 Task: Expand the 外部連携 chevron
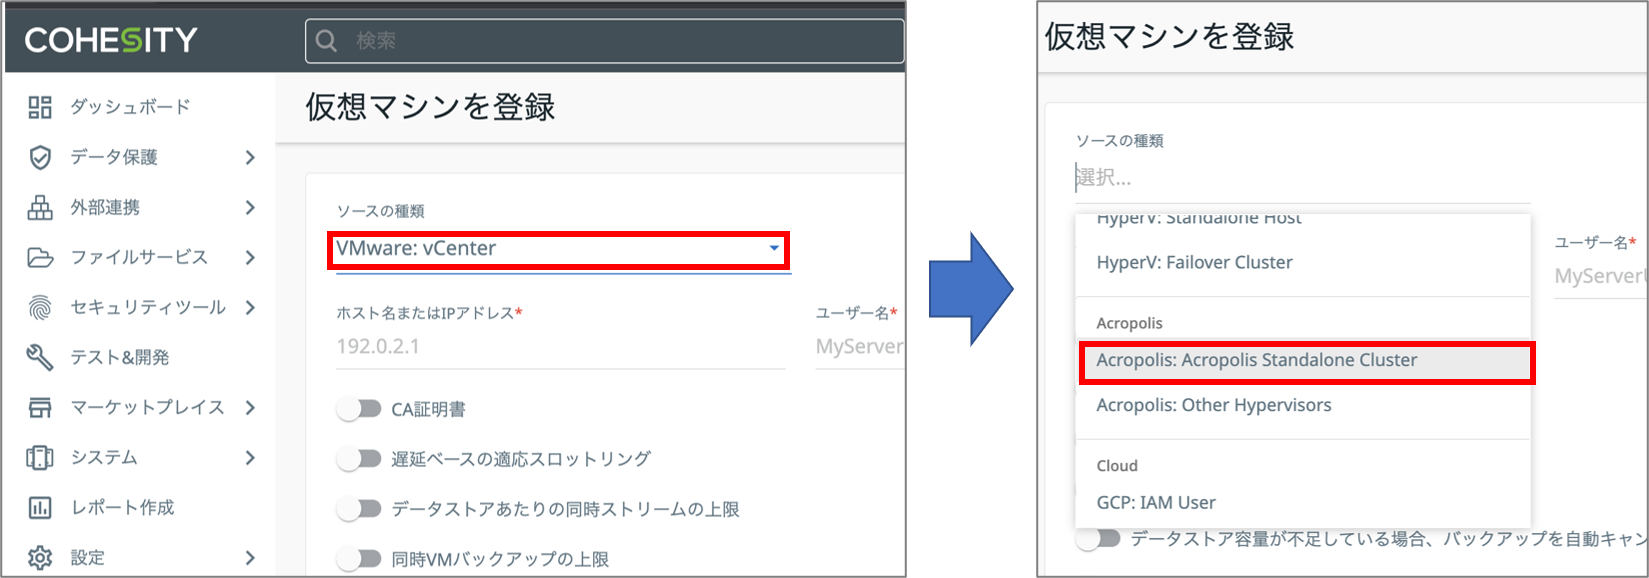[x=250, y=207]
